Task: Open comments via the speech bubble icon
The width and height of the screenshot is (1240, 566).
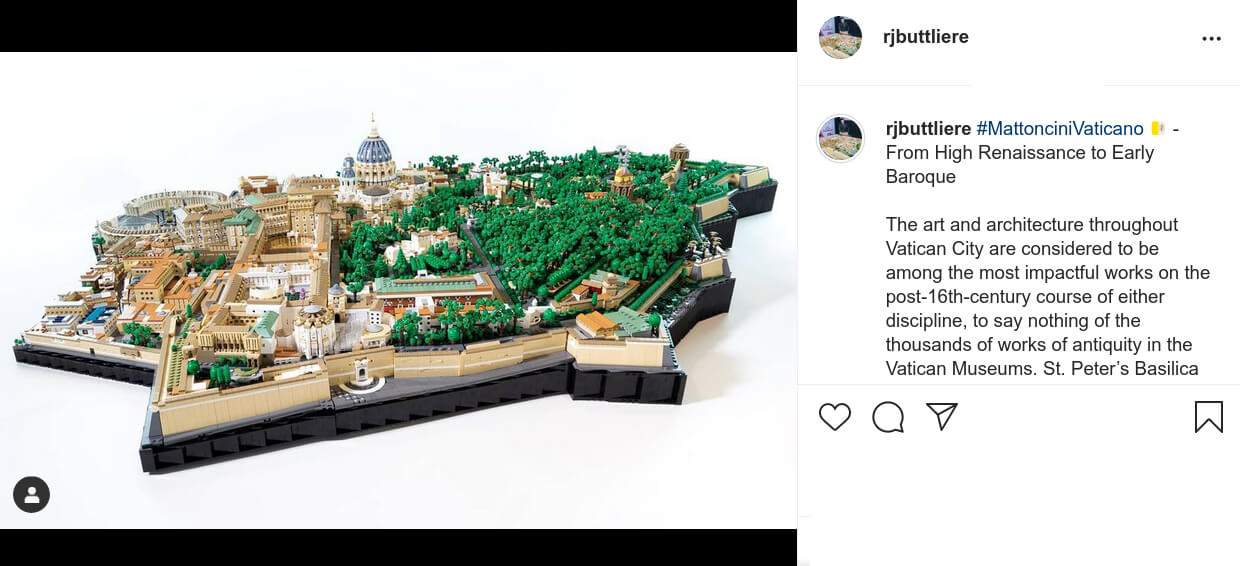Action: click(x=887, y=417)
